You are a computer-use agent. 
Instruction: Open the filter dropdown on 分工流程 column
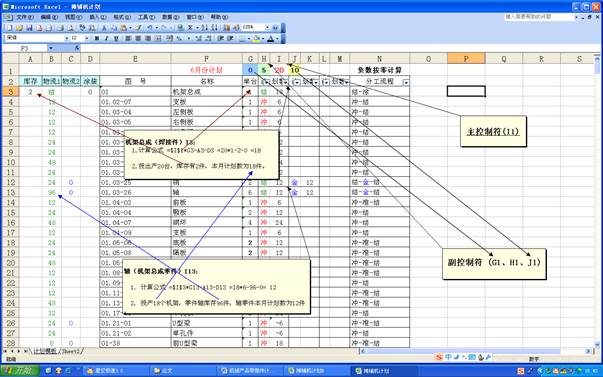point(406,82)
